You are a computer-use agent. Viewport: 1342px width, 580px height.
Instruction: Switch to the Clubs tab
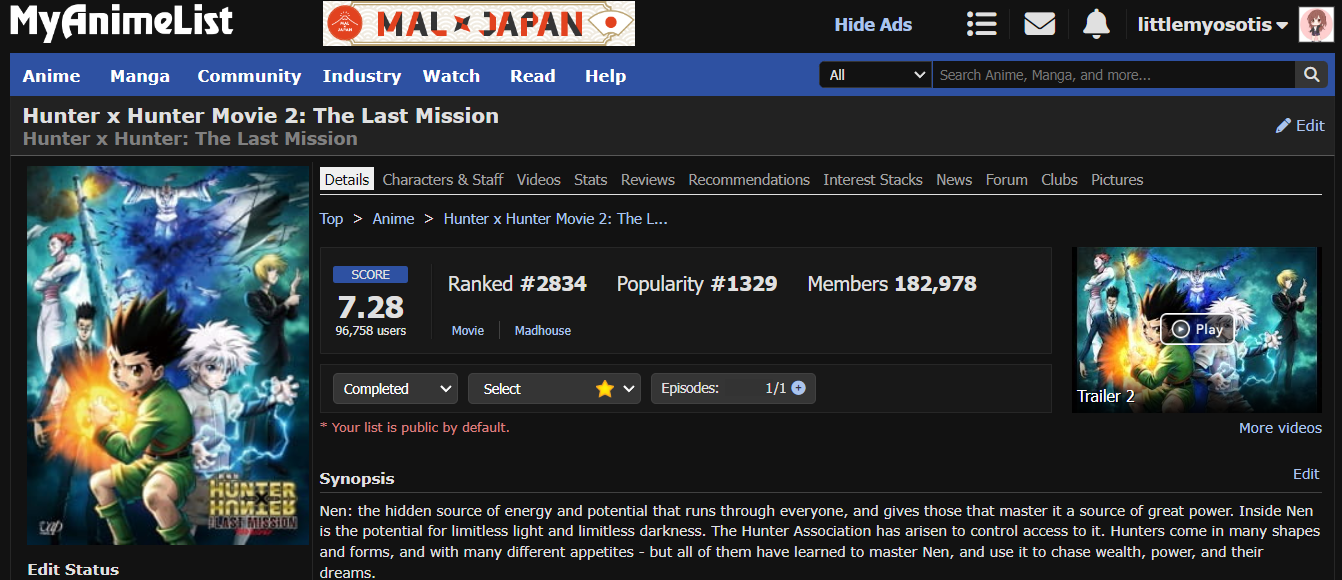coord(1059,180)
